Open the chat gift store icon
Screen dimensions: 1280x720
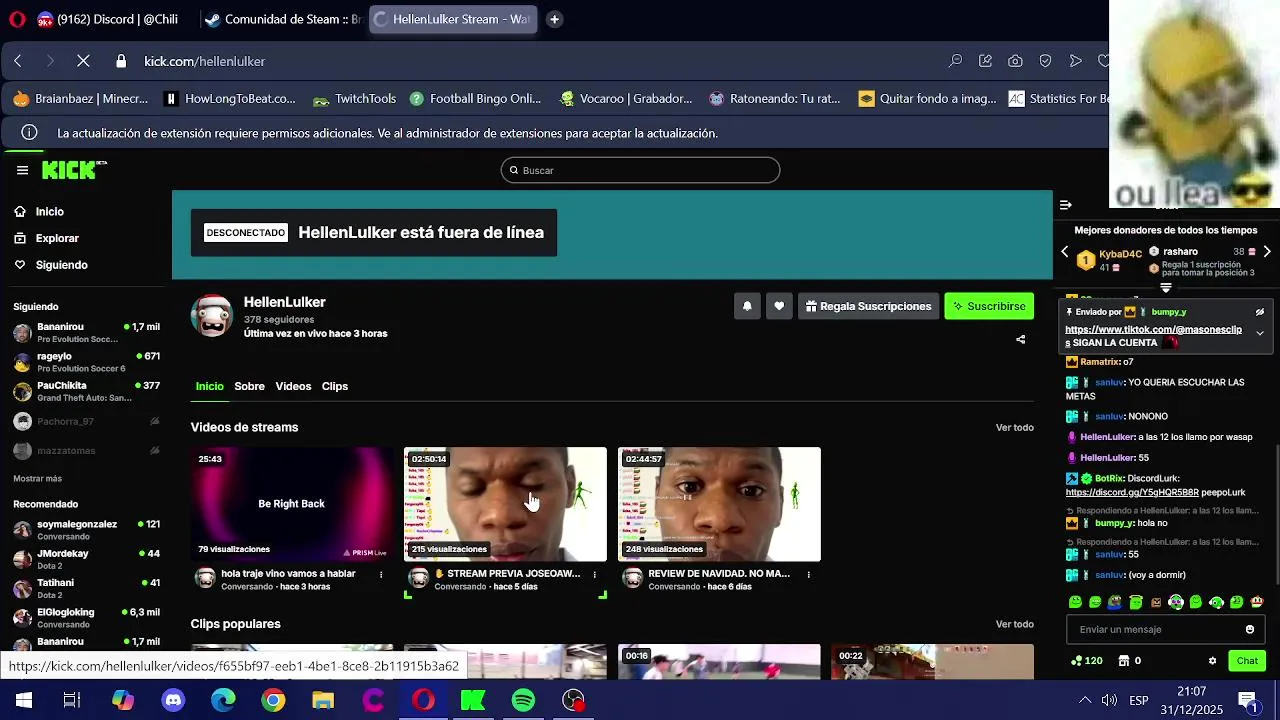[x=1124, y=661]
